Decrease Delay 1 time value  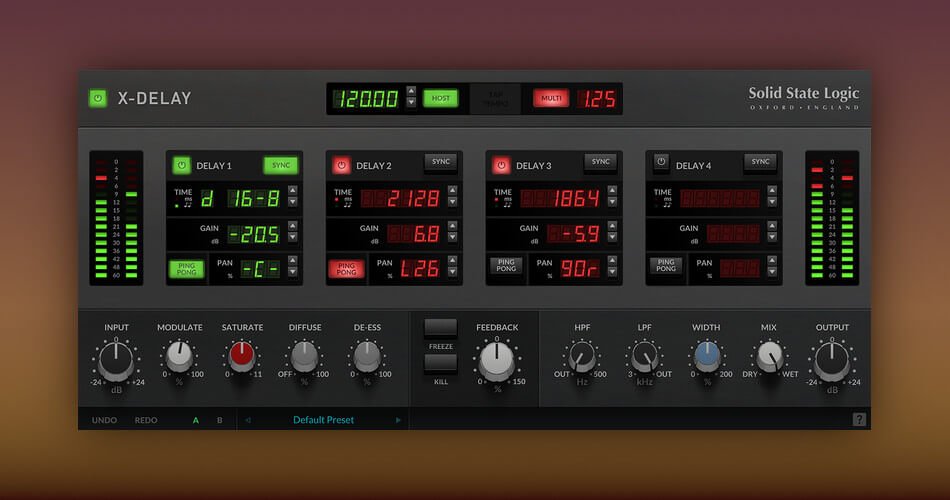click(x=293, y=201)
